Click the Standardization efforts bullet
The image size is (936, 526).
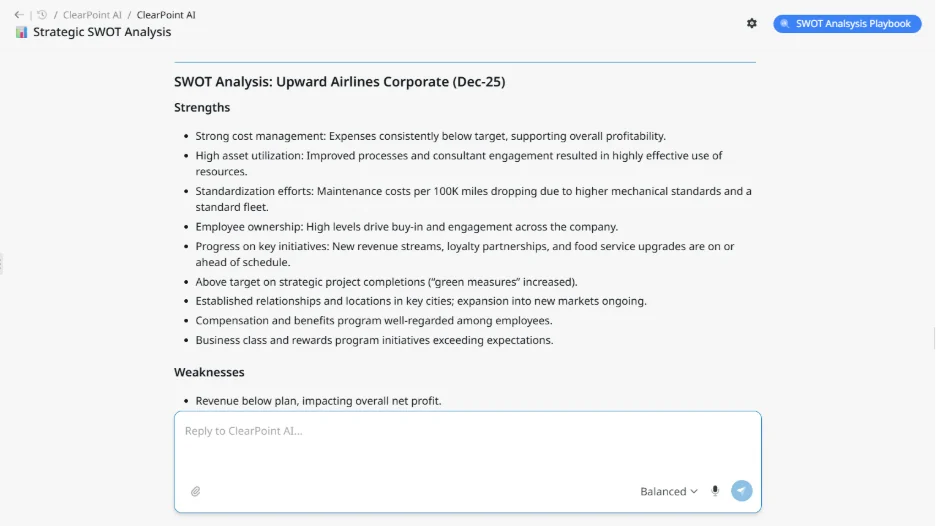coord(473,199)
